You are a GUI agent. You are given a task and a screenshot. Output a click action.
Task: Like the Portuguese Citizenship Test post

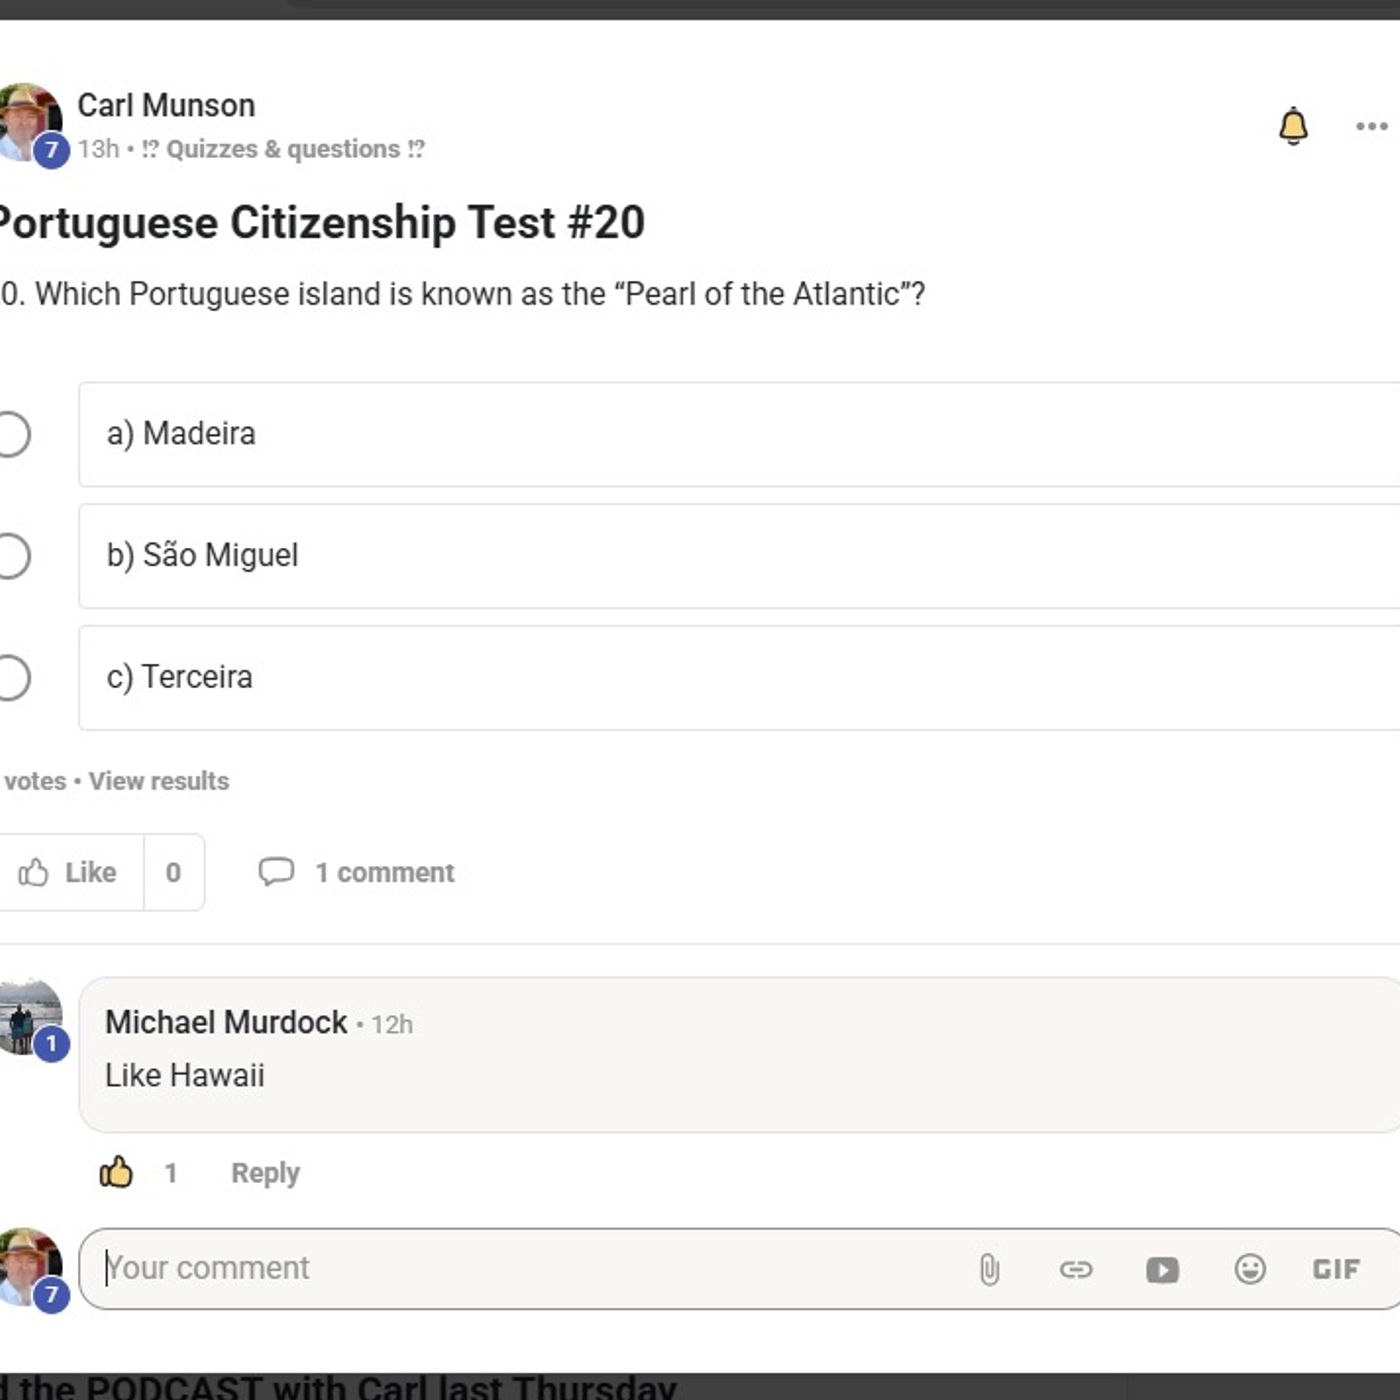tap(68, 872)
